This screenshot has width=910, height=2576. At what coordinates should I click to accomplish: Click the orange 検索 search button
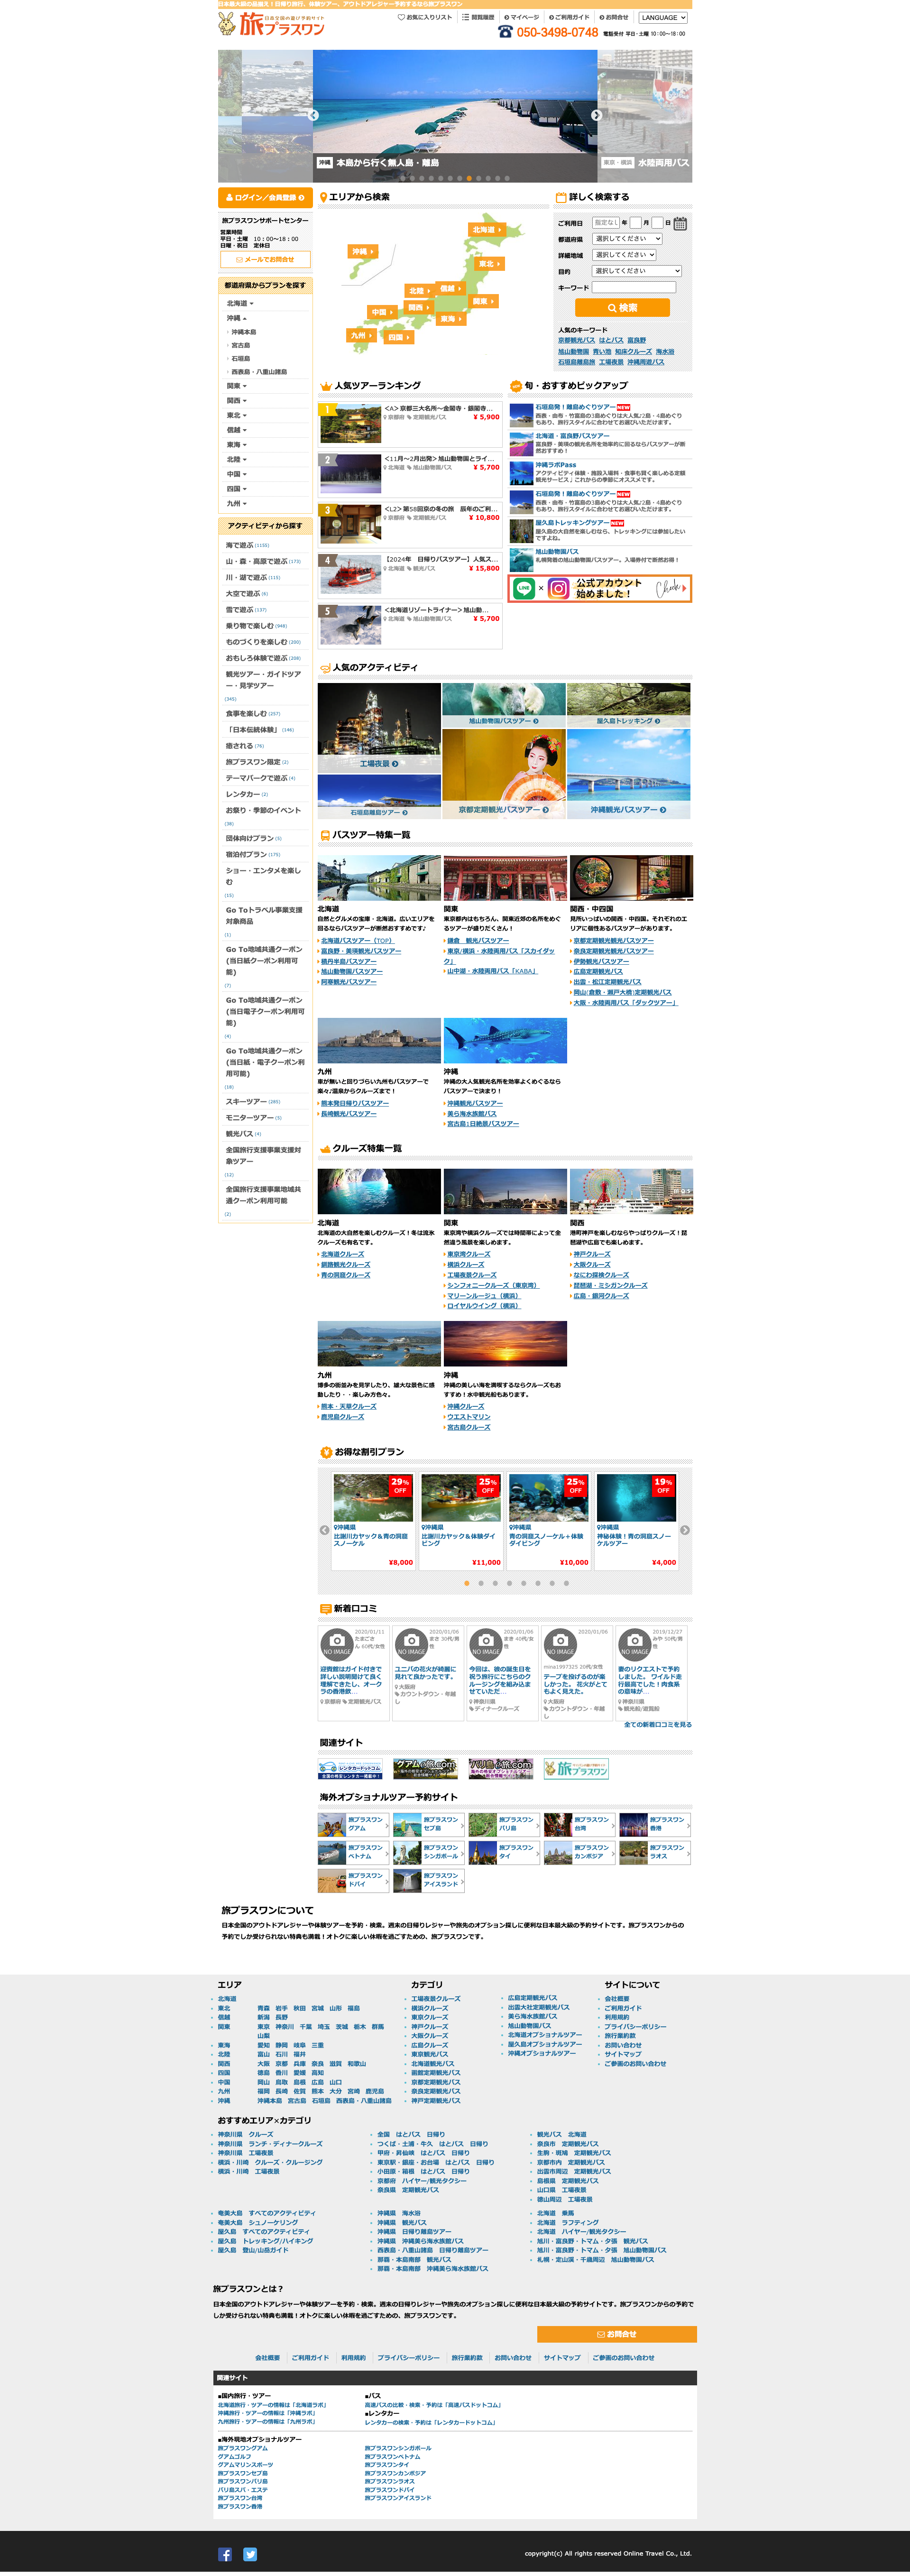[x=622, y=308]
